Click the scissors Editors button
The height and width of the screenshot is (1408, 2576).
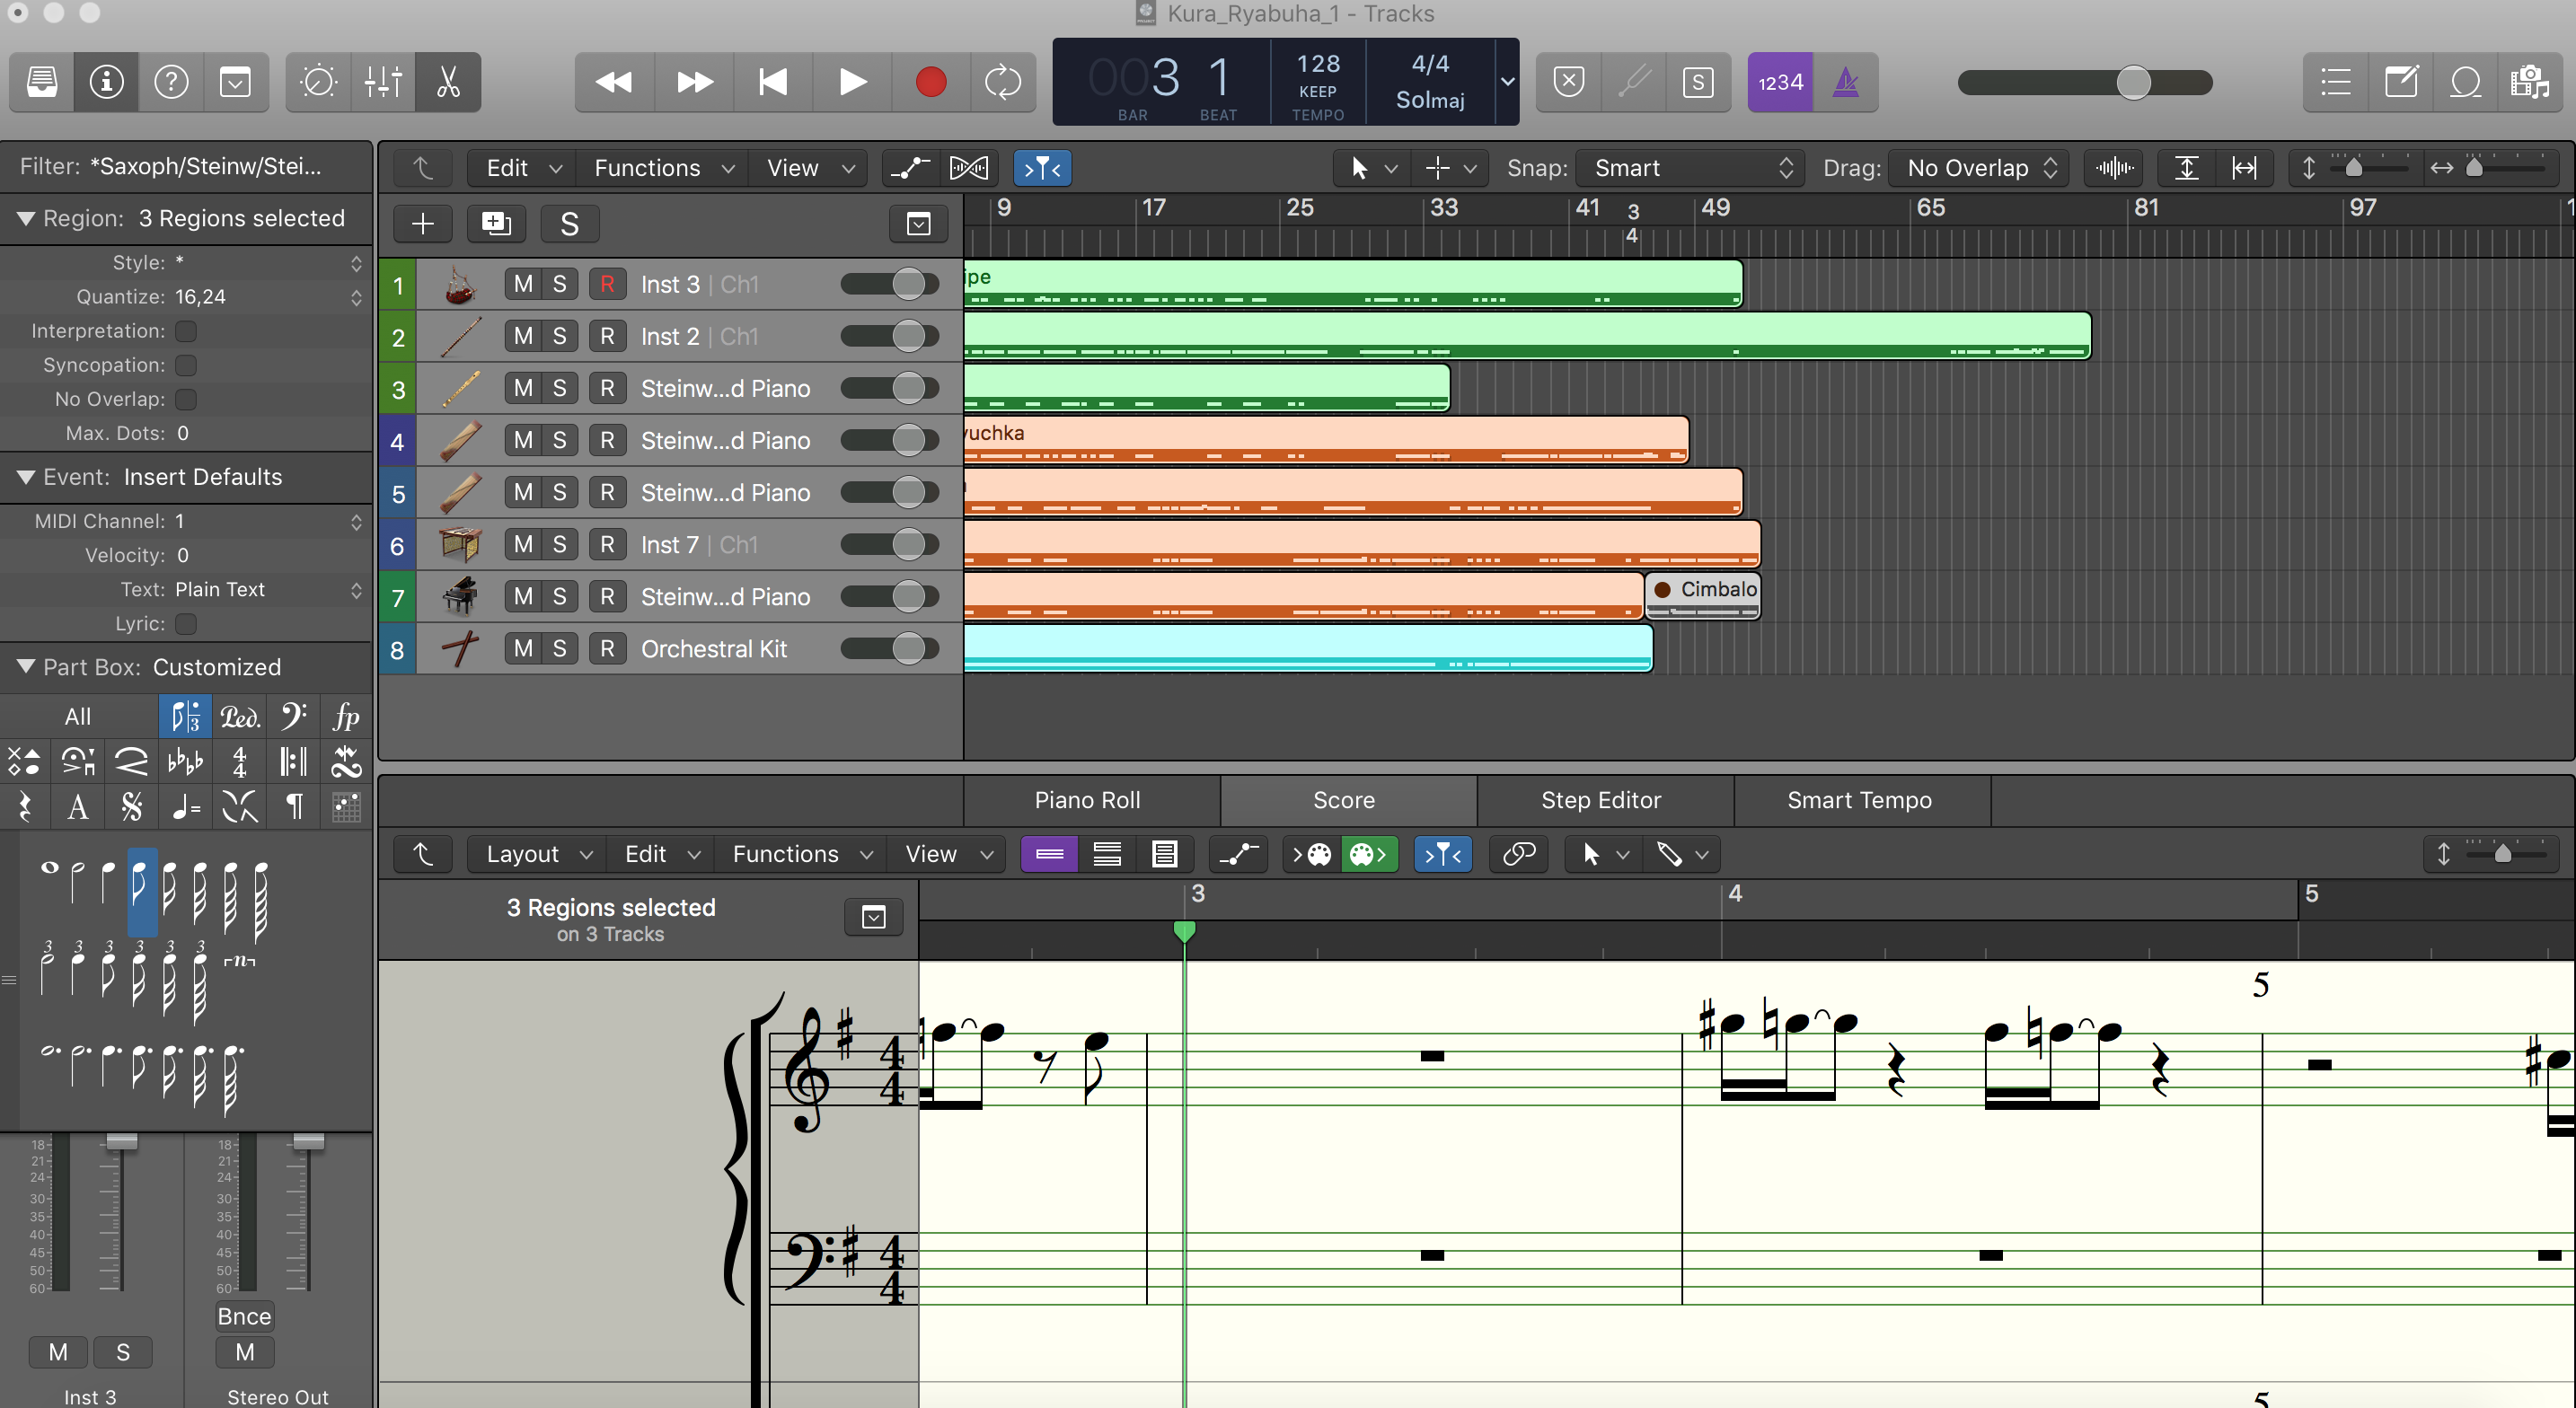click(448, 82)
